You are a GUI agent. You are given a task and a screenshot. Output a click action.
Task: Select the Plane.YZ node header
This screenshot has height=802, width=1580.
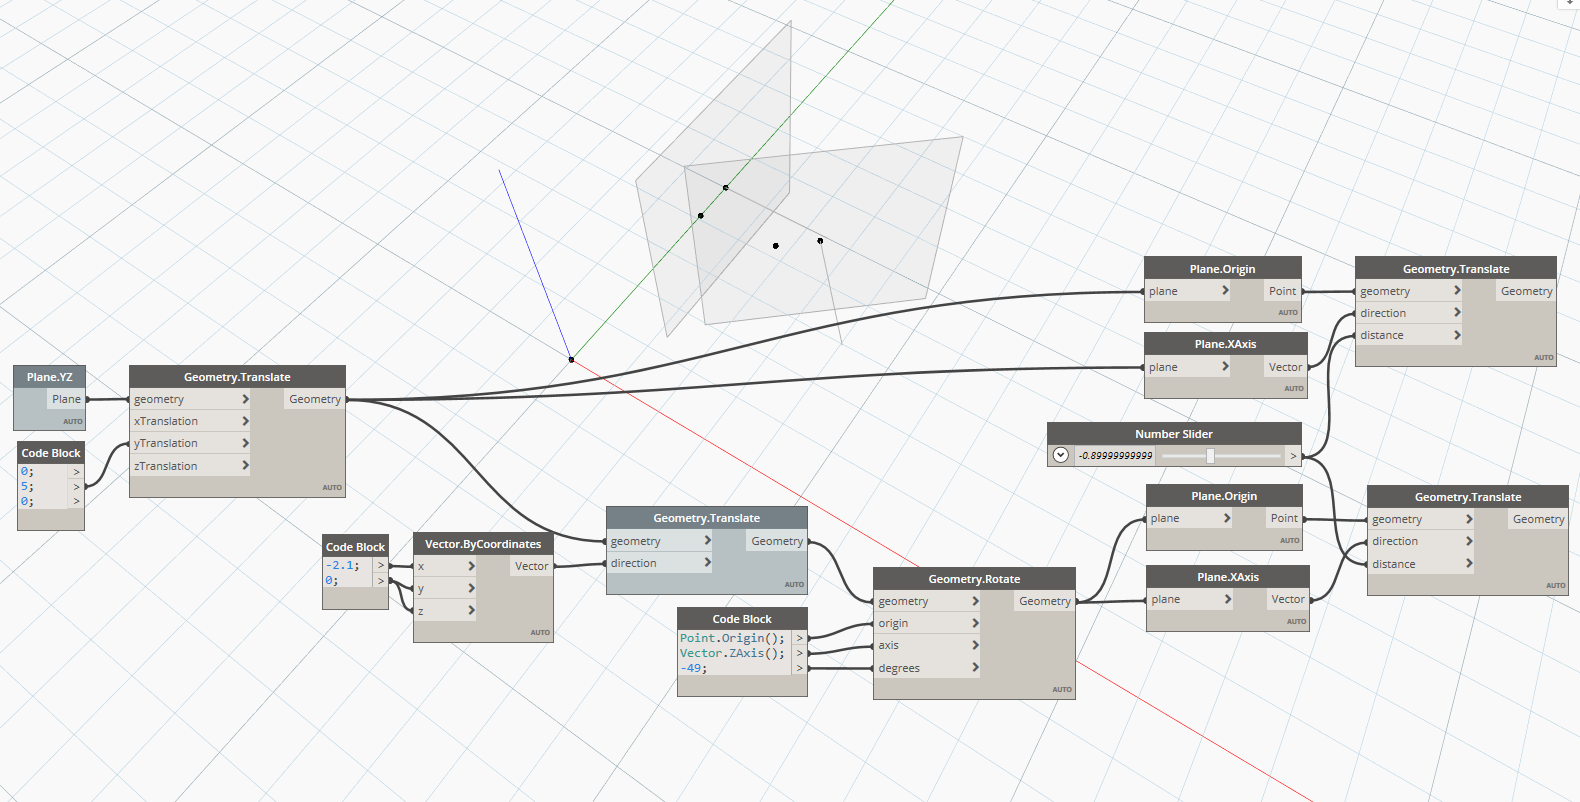coord(49,377)
